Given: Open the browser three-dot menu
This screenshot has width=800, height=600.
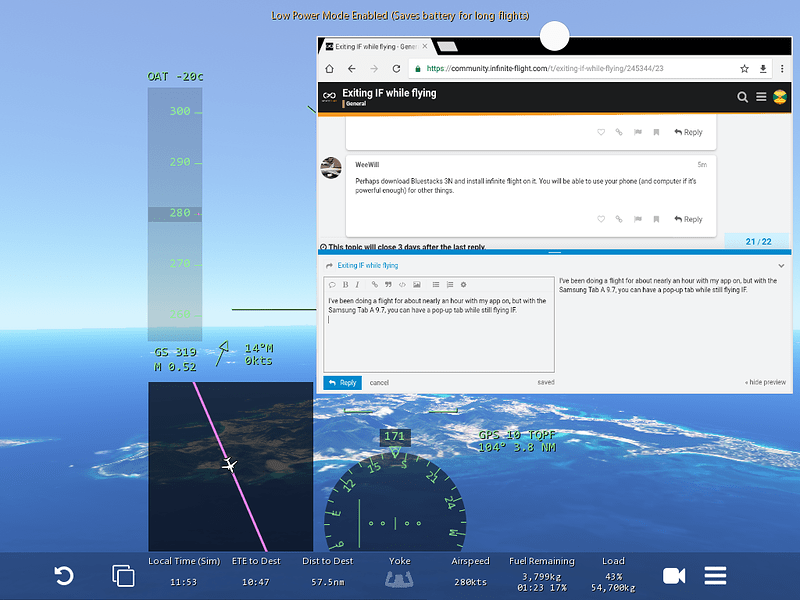Looking at the screenshot, I should tap(782, 68).
